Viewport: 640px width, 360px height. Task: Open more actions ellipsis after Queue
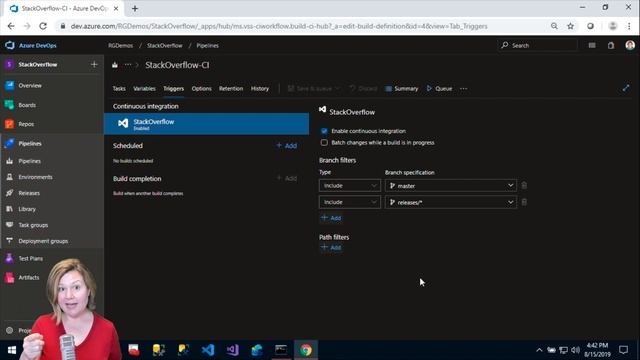click(463, 89)
